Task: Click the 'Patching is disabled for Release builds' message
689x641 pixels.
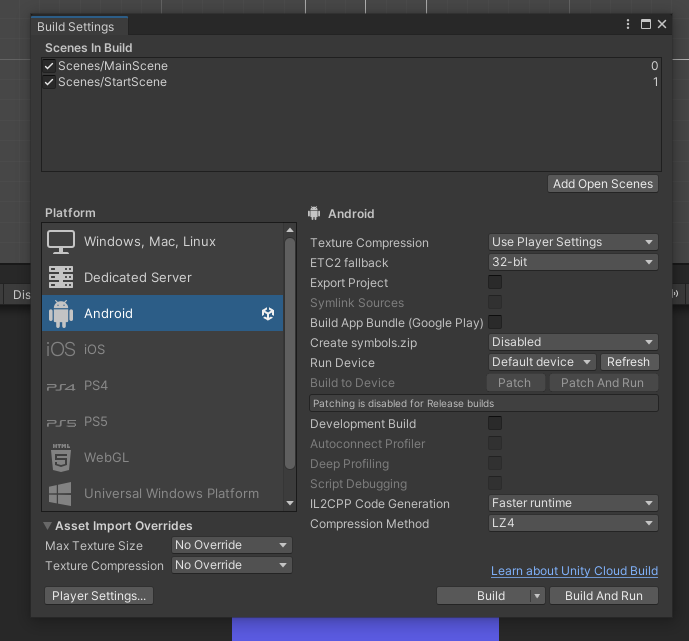Action: [x=484, y=403]
